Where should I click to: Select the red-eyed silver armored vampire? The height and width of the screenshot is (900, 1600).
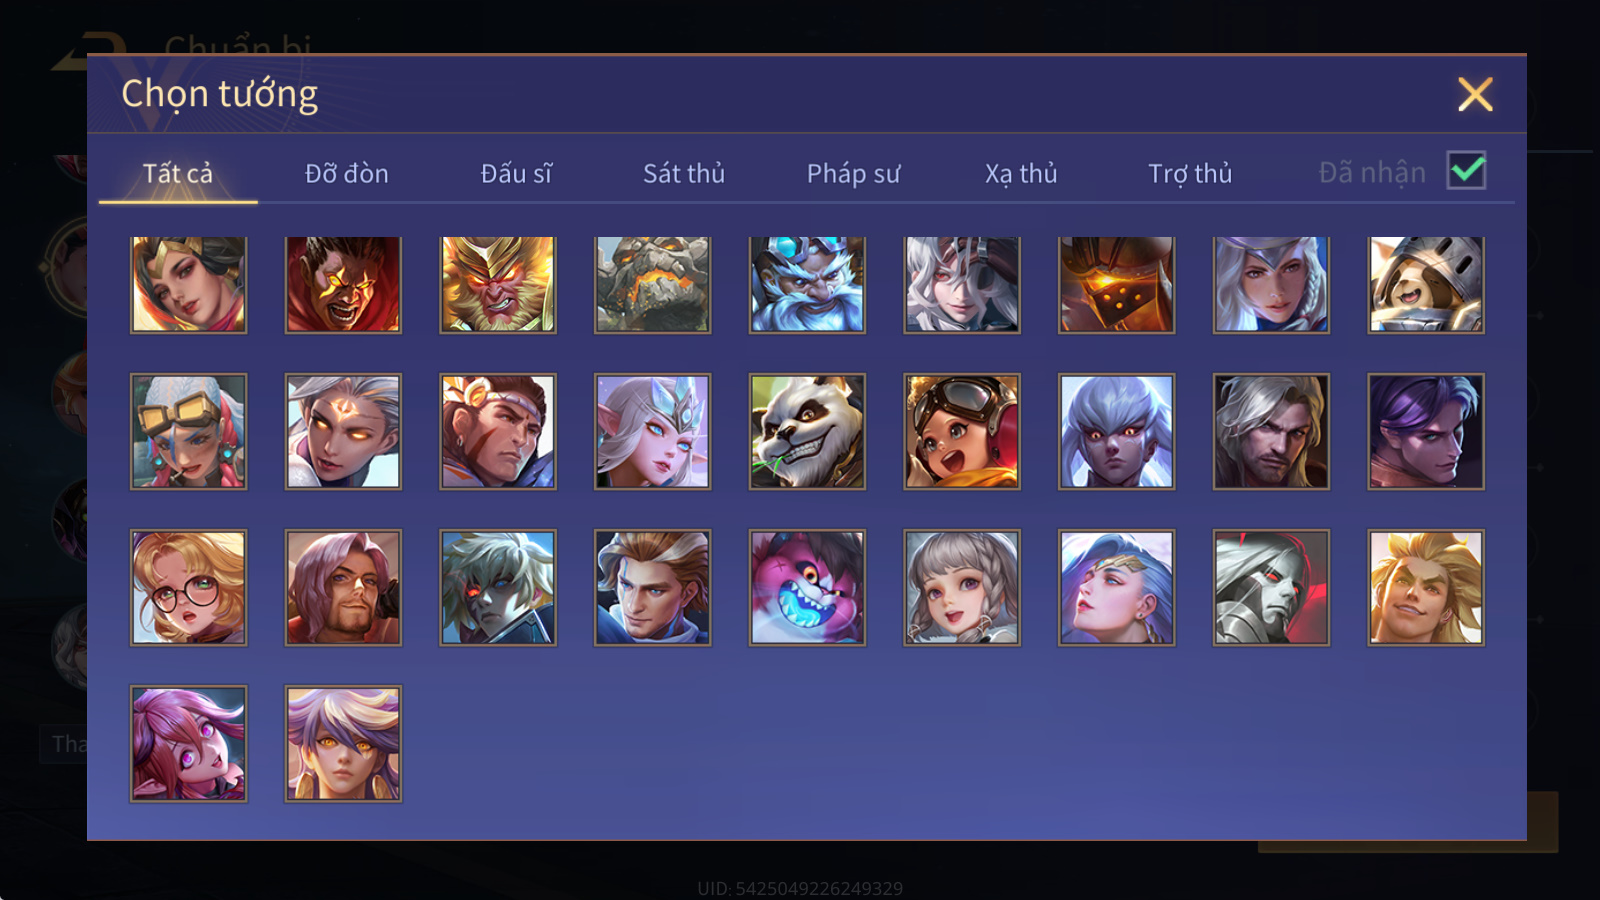coord(1271,588)
